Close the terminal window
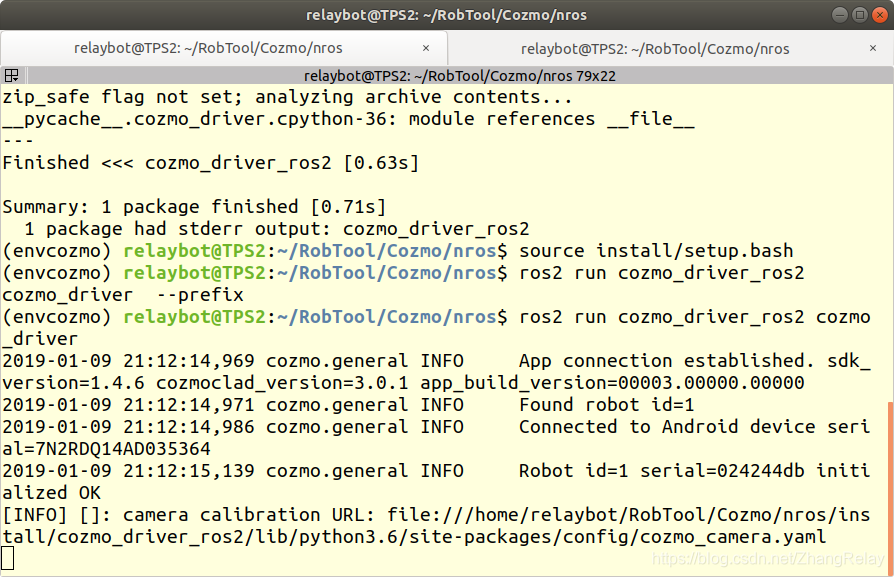 tap(880, 15)
